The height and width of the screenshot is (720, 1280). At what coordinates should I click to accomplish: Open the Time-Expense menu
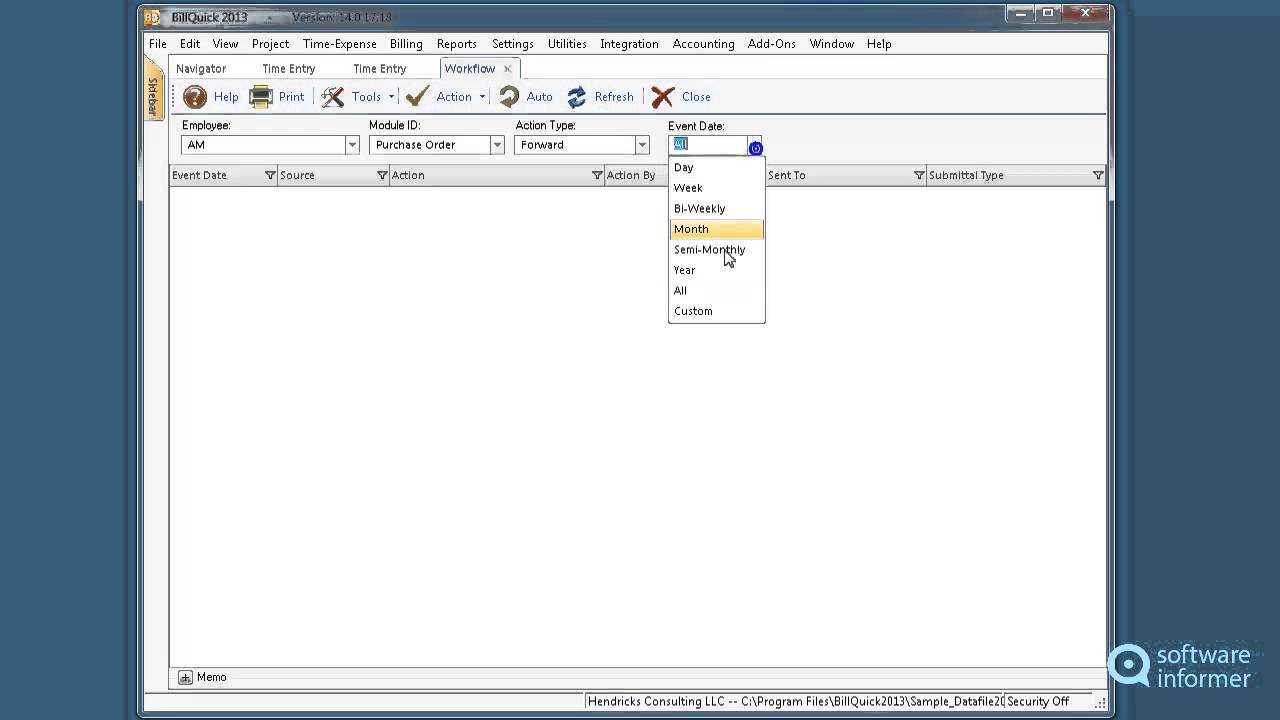click(340, 44)
